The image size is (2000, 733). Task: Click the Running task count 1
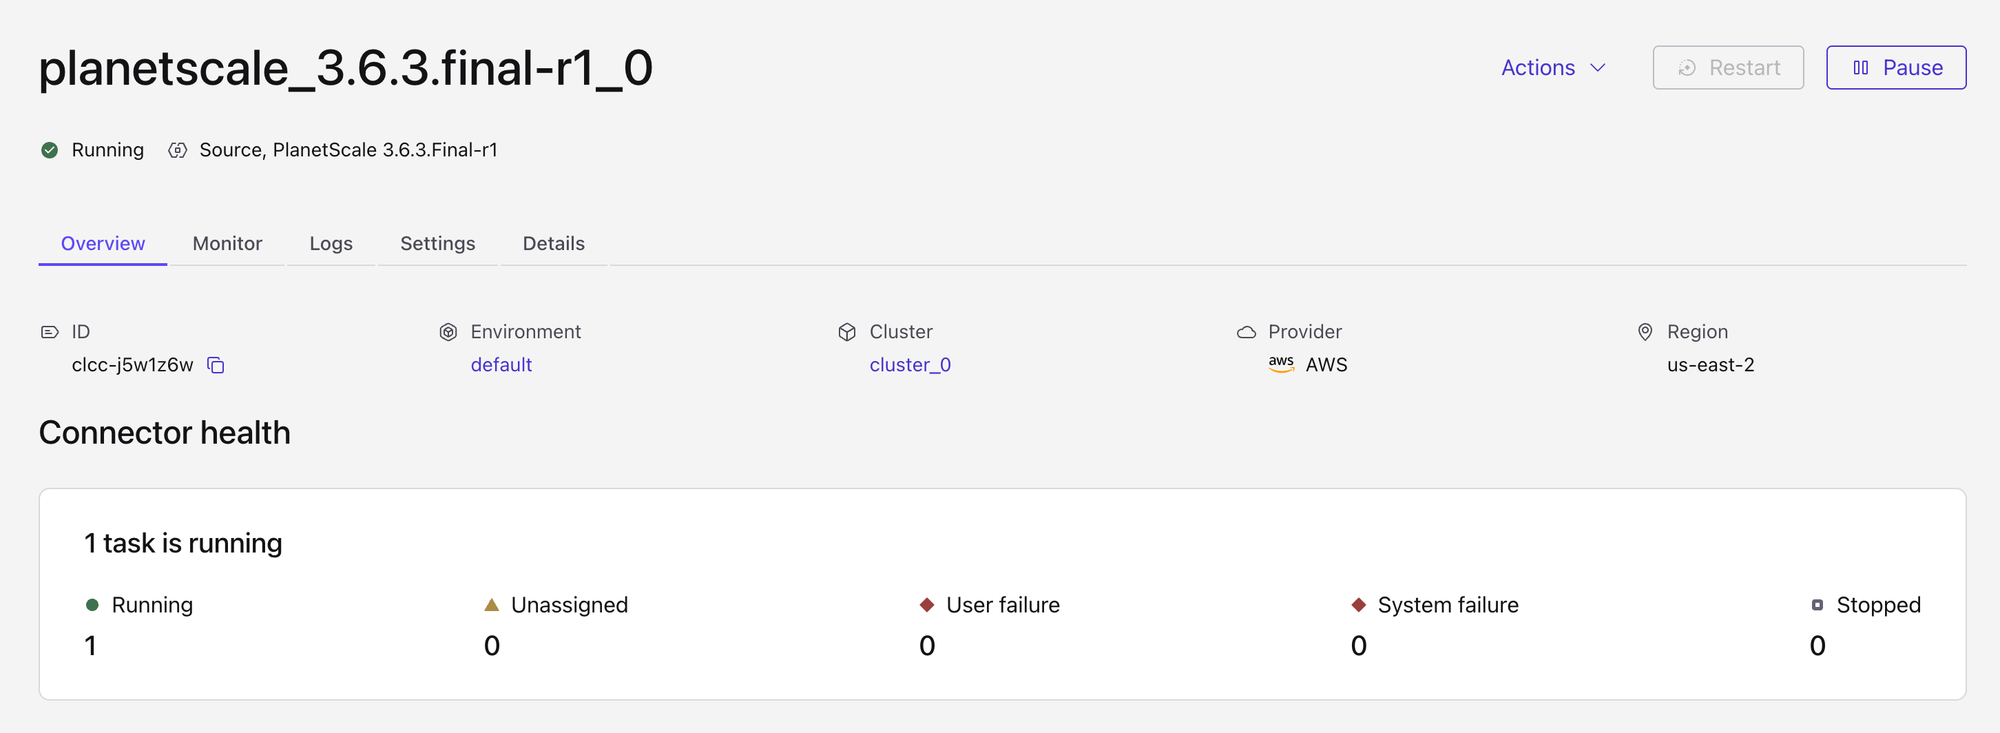(91, 646)
